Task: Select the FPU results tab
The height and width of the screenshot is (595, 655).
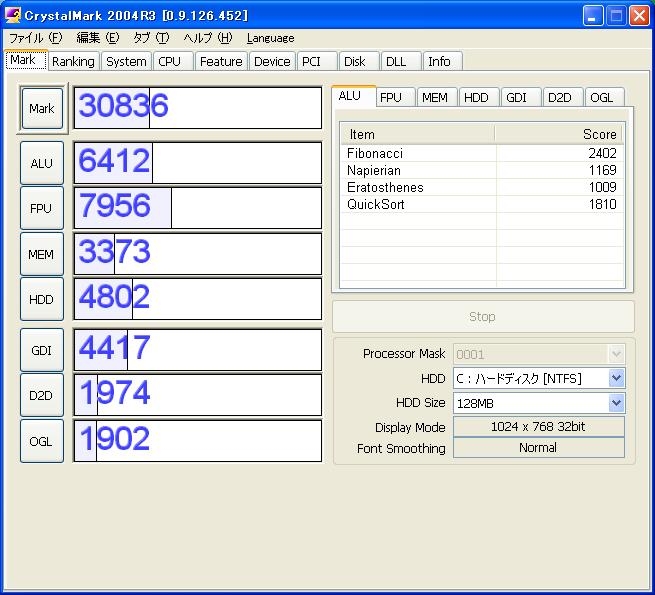Action: pyautogui.click(x=391, y=97)
